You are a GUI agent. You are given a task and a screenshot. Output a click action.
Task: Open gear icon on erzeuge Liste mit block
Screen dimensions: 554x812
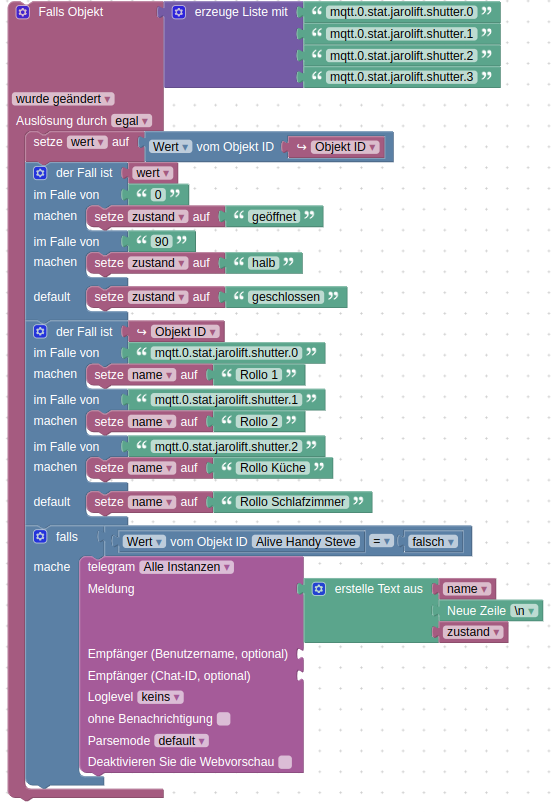[179, 12]
